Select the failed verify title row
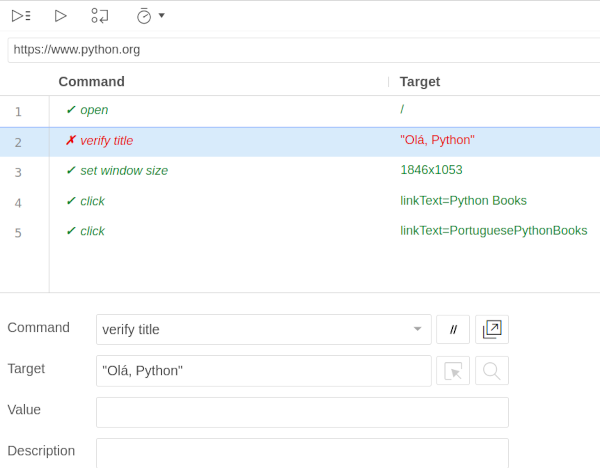 pyautogui.click(x=300, y=142)
